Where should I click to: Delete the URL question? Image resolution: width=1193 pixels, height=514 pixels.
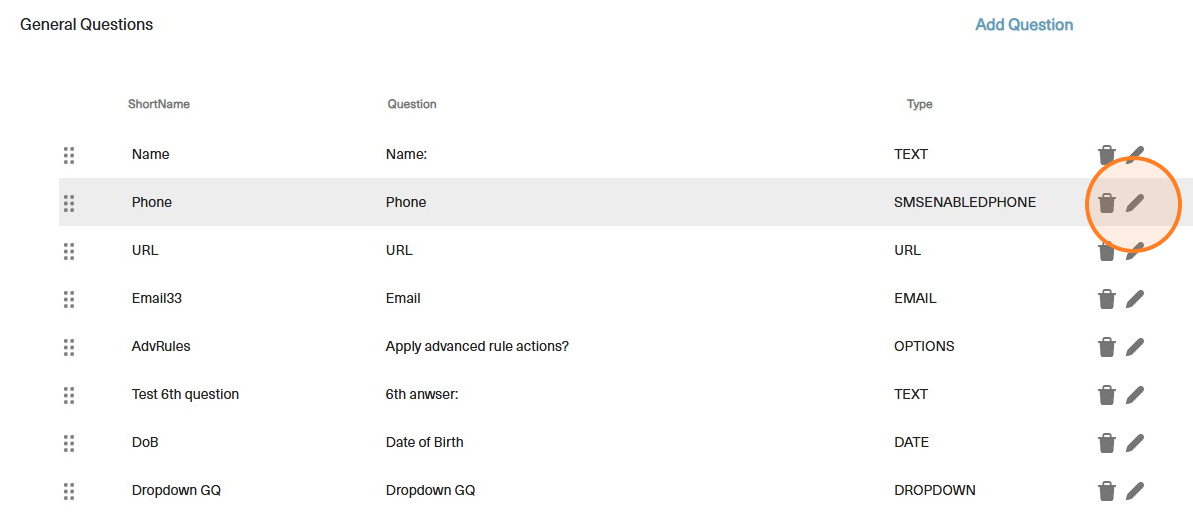(1106, 251)
